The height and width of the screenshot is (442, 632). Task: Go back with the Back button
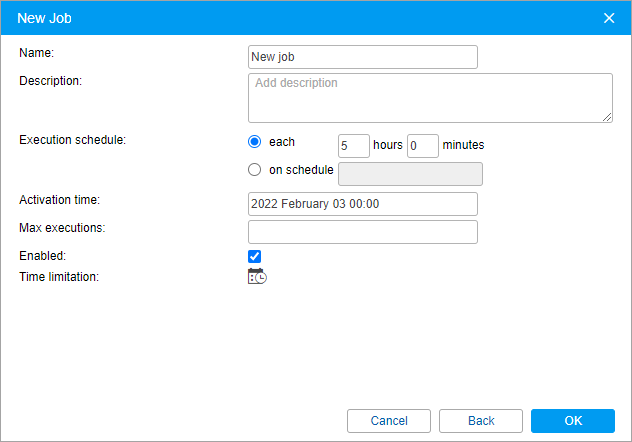pos(481,421)
